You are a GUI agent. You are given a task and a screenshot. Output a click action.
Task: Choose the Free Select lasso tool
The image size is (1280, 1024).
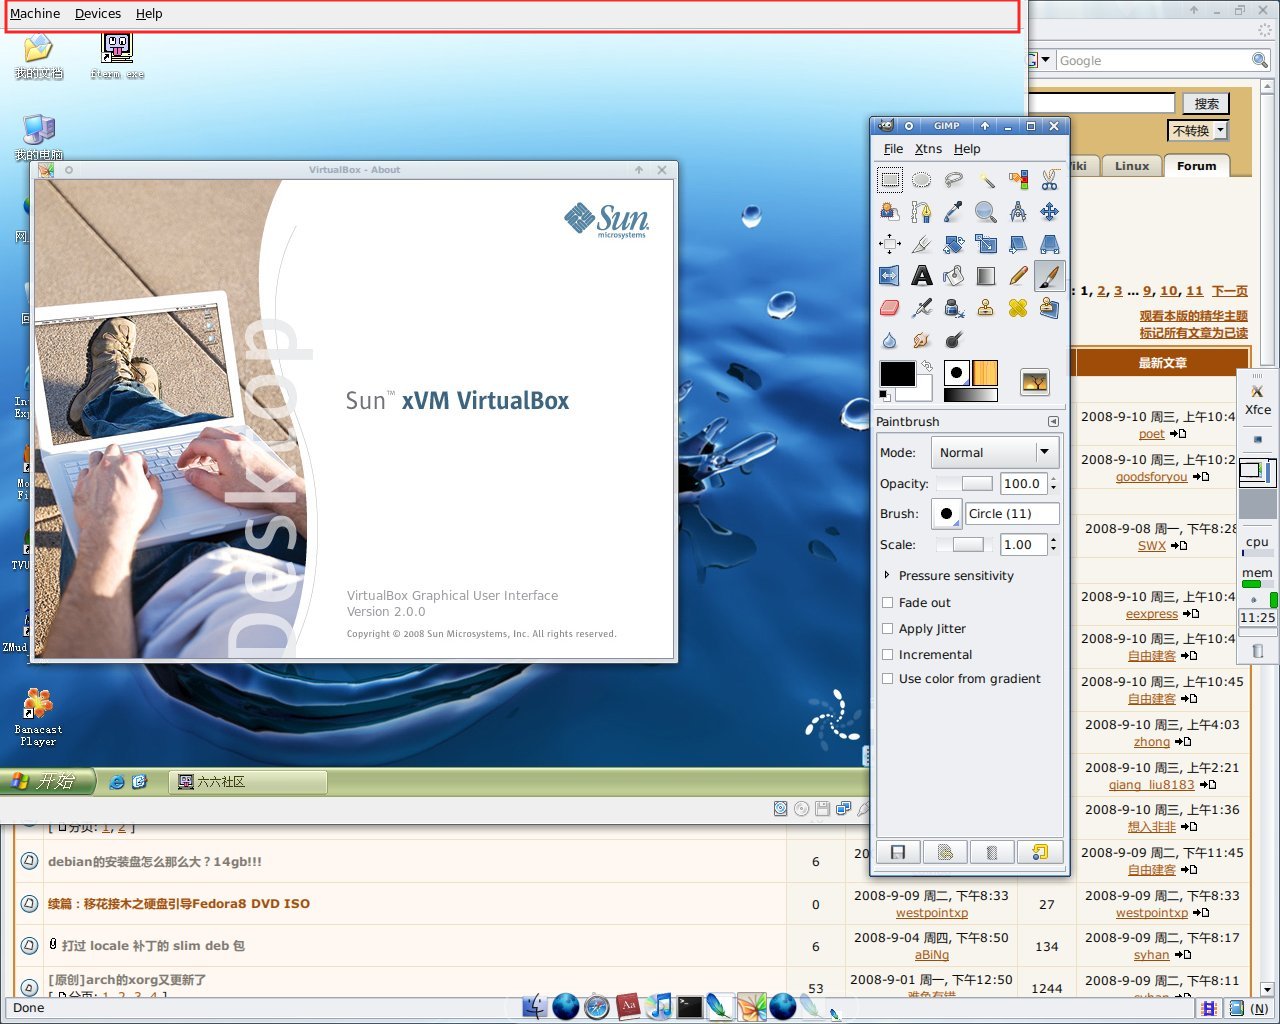[954, 180]
